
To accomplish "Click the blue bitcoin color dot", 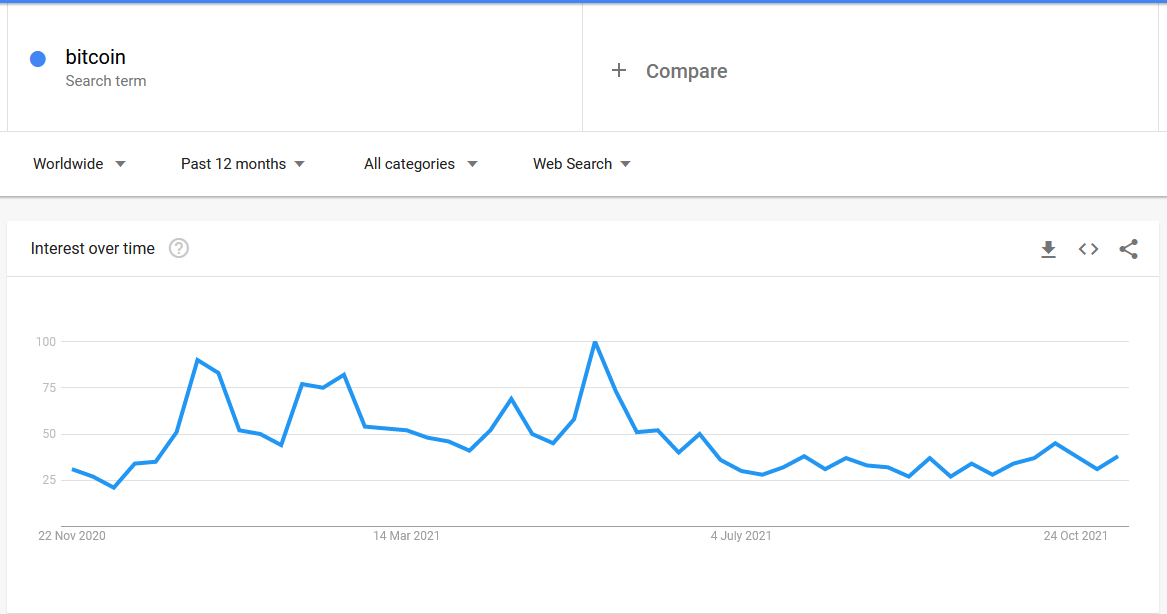I will coord(38,59).
